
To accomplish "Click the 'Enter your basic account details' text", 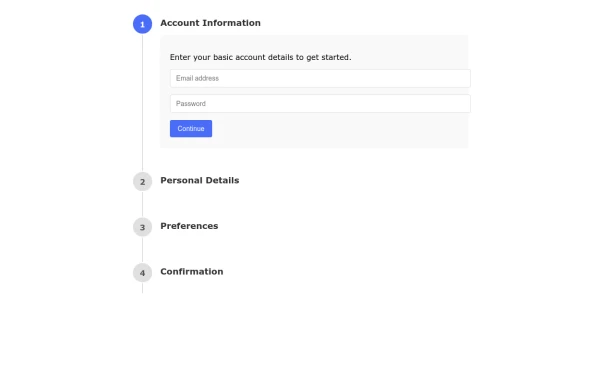I will [x=260, y=57].
